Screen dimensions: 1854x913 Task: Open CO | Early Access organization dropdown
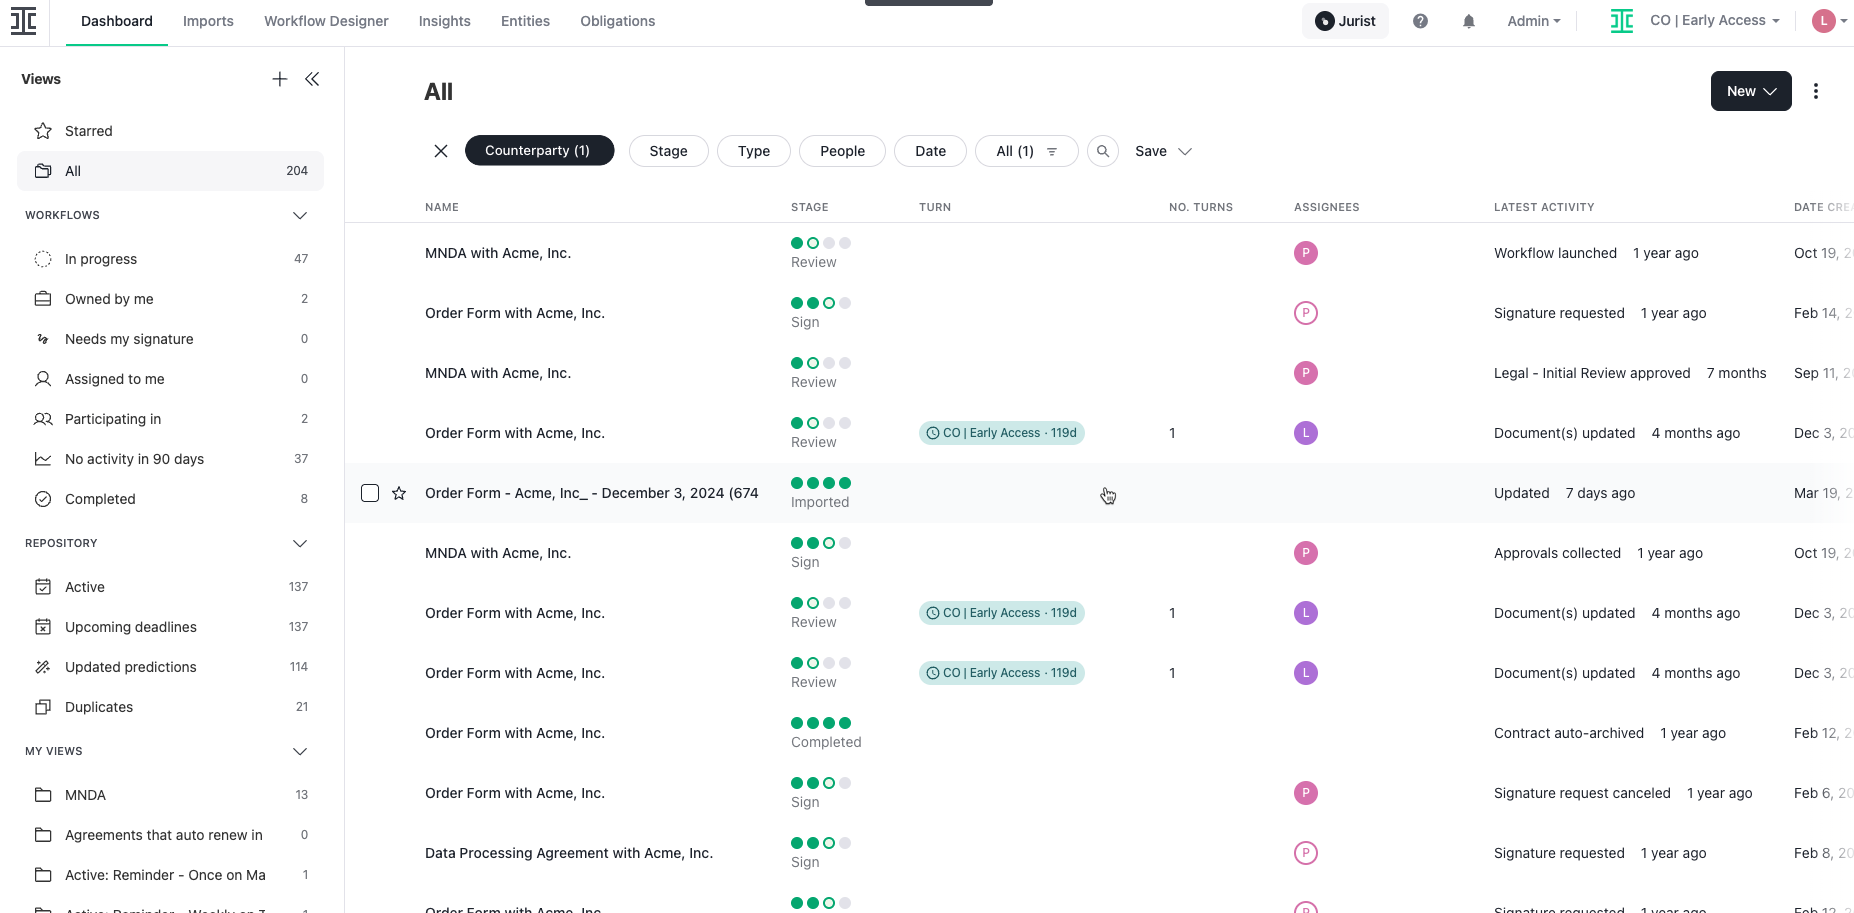1714,21
